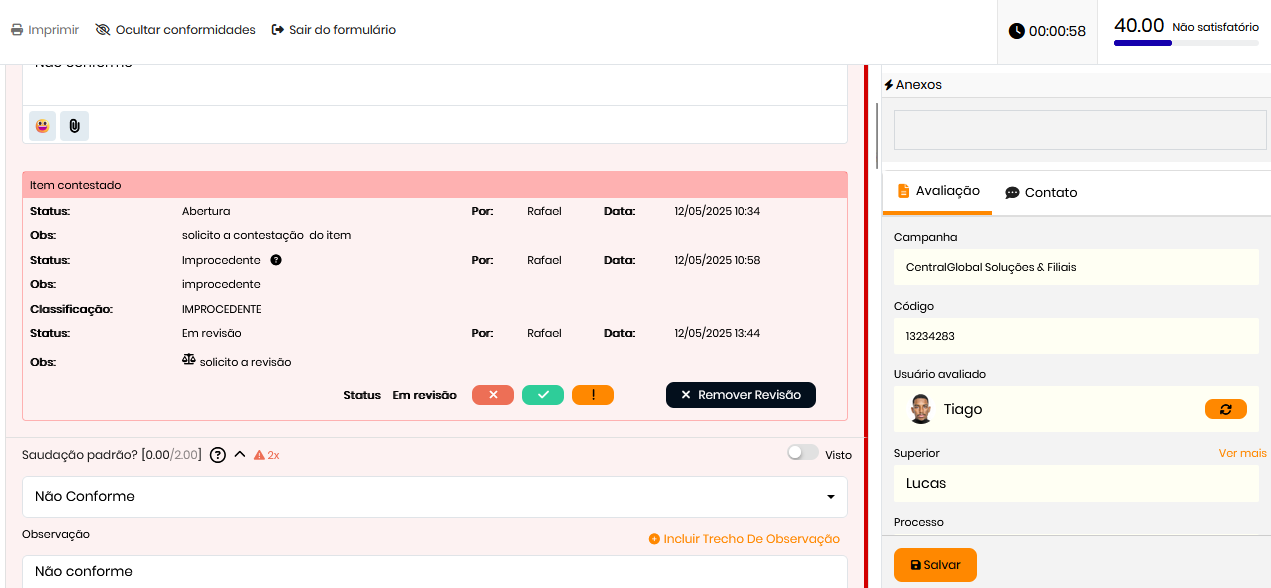Collapse the Saudação padrão item chevron

pos(240,454)
